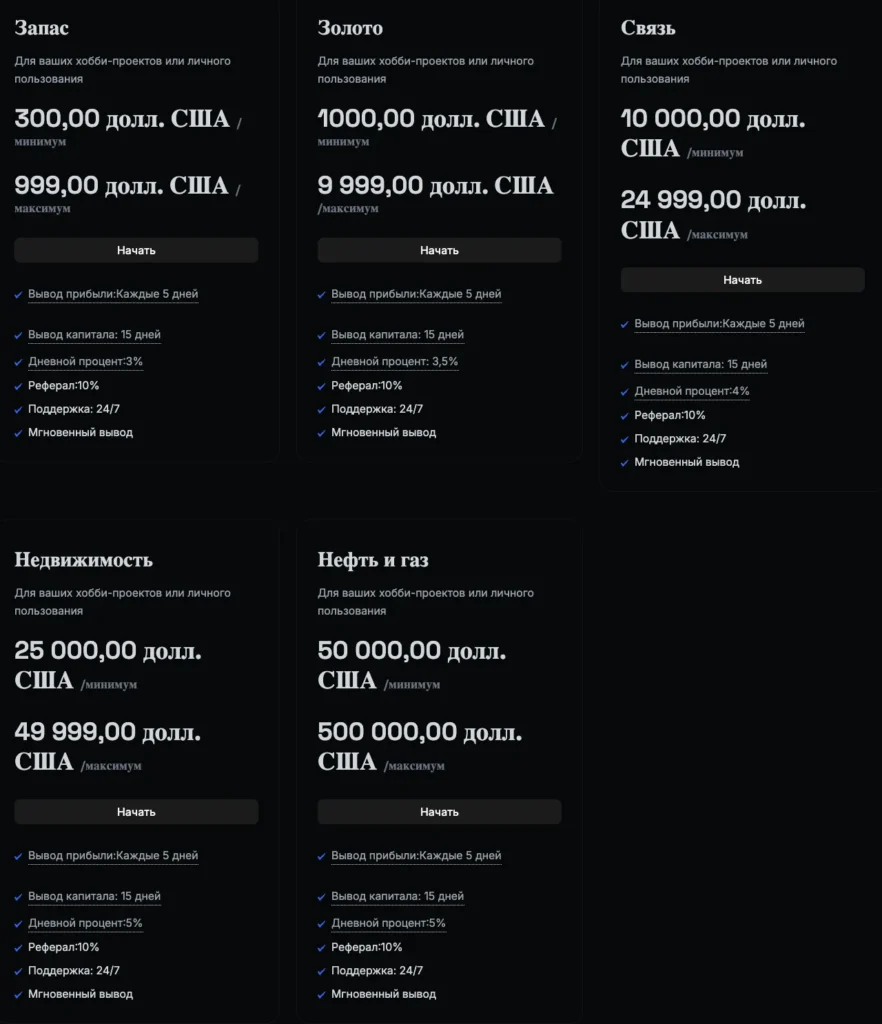The width and height of the screenshot is (882, 1024).
Task: Click the Начать button in the Запас plan
Action: (136, 250)
